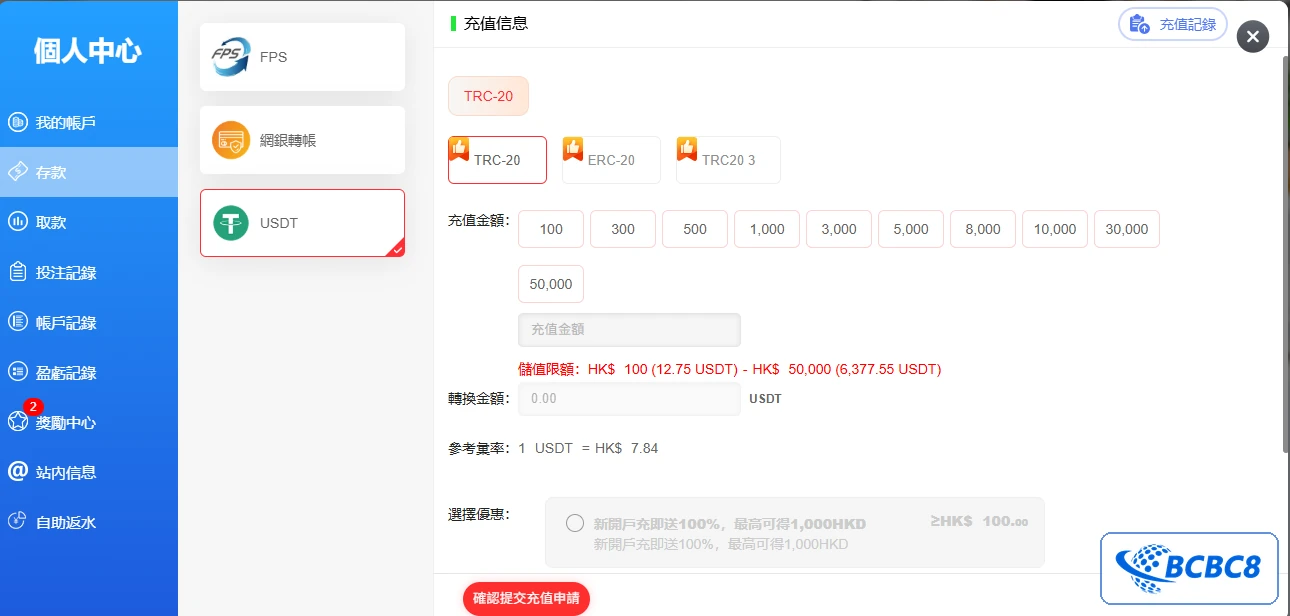Choose the TRC-20 channel option
Viewport: 1290px width, 616px height.
pyautogui.click(x=497, y=160)
